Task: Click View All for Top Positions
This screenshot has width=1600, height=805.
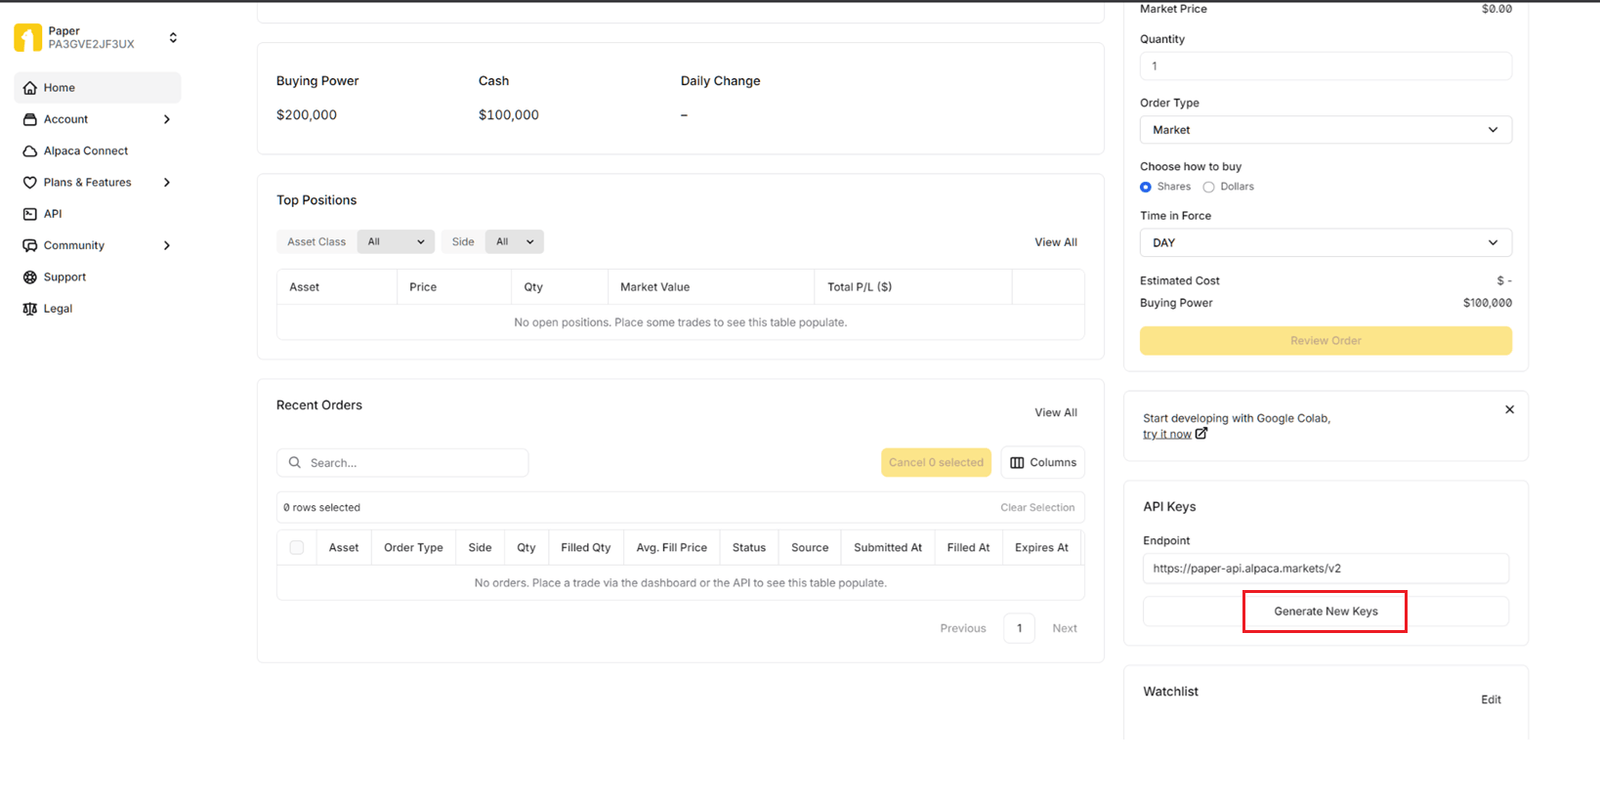Action: (1056, 242)
